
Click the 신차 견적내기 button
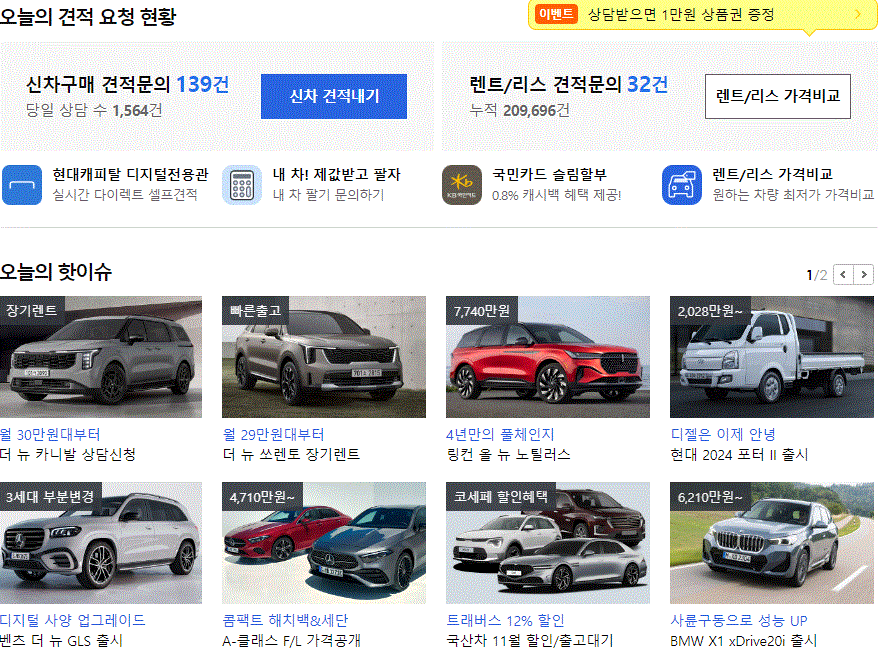334,96
